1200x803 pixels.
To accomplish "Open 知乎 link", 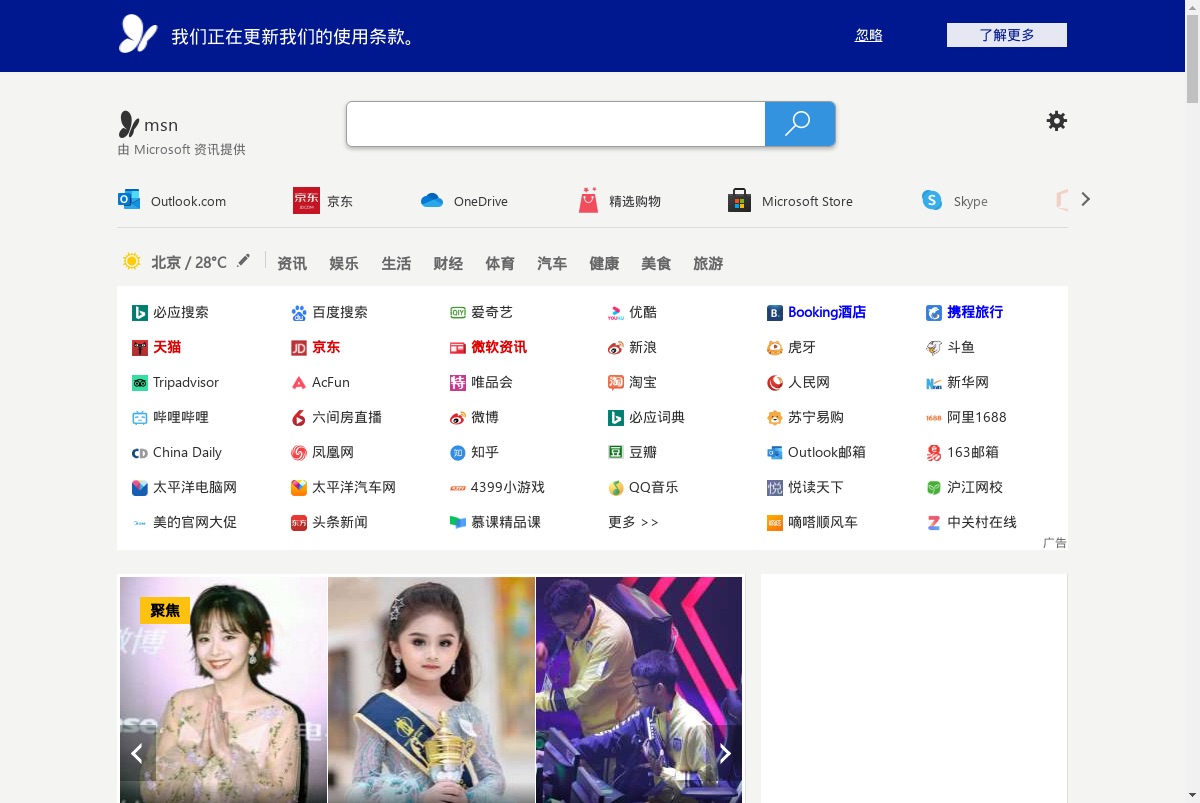I will coord(474,452).
